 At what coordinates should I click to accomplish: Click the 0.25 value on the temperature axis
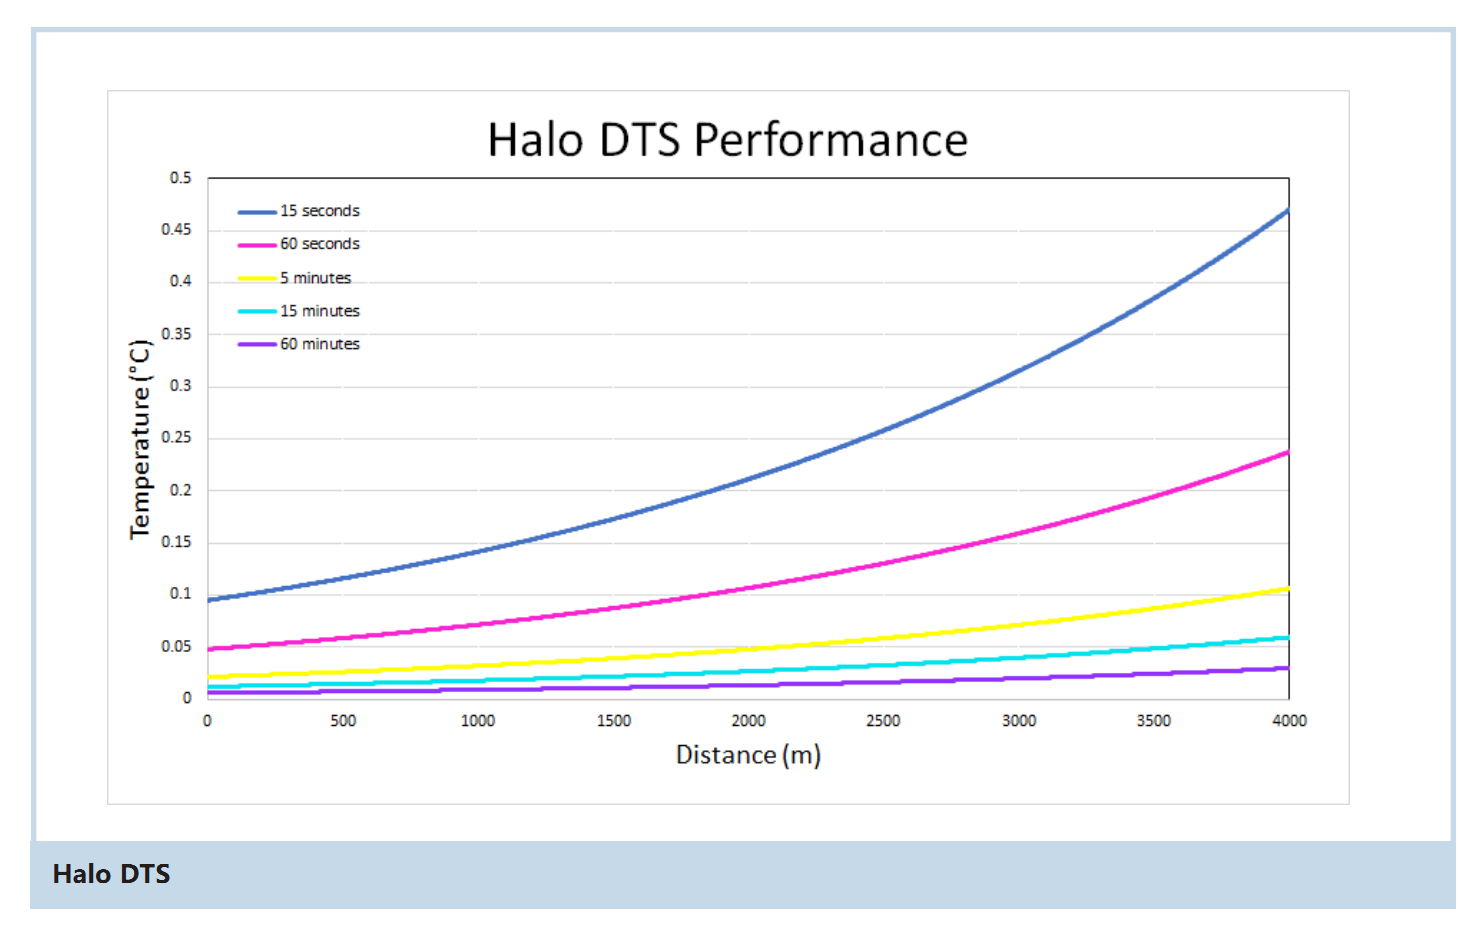point(176,438)
